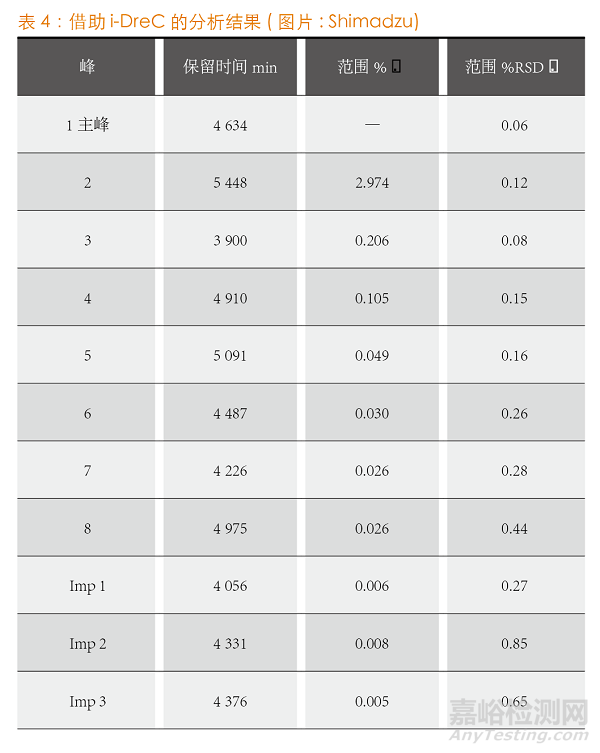Screen dimensions: 600x753
Task: Click the small icon beside 范围 % header
Action: (x=396, y=67)
